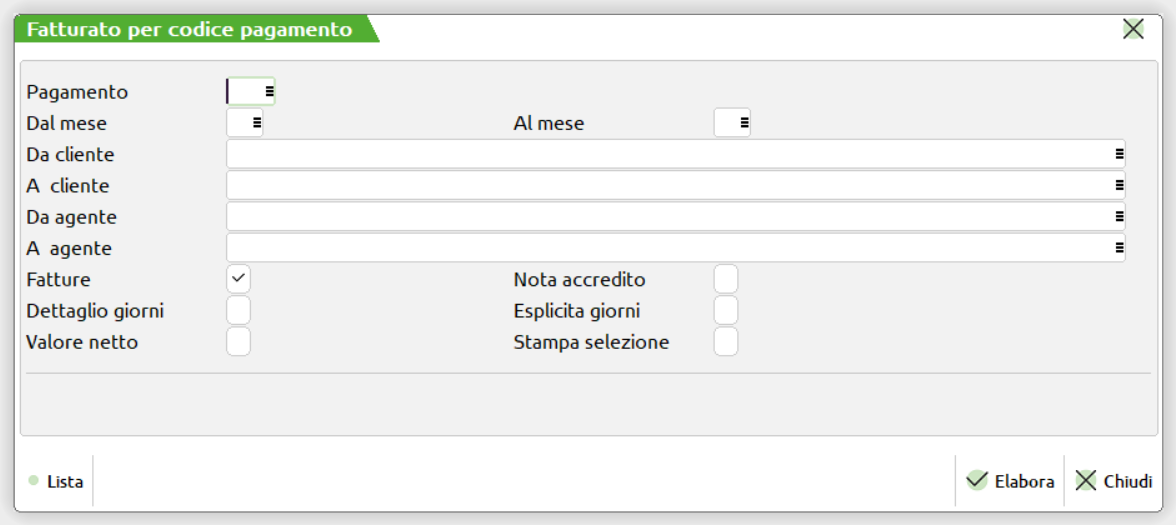The height and width of the screenshot is (525, 1176).
Task: Uncheck the Fatture checkbox
Action: (239, 279)
